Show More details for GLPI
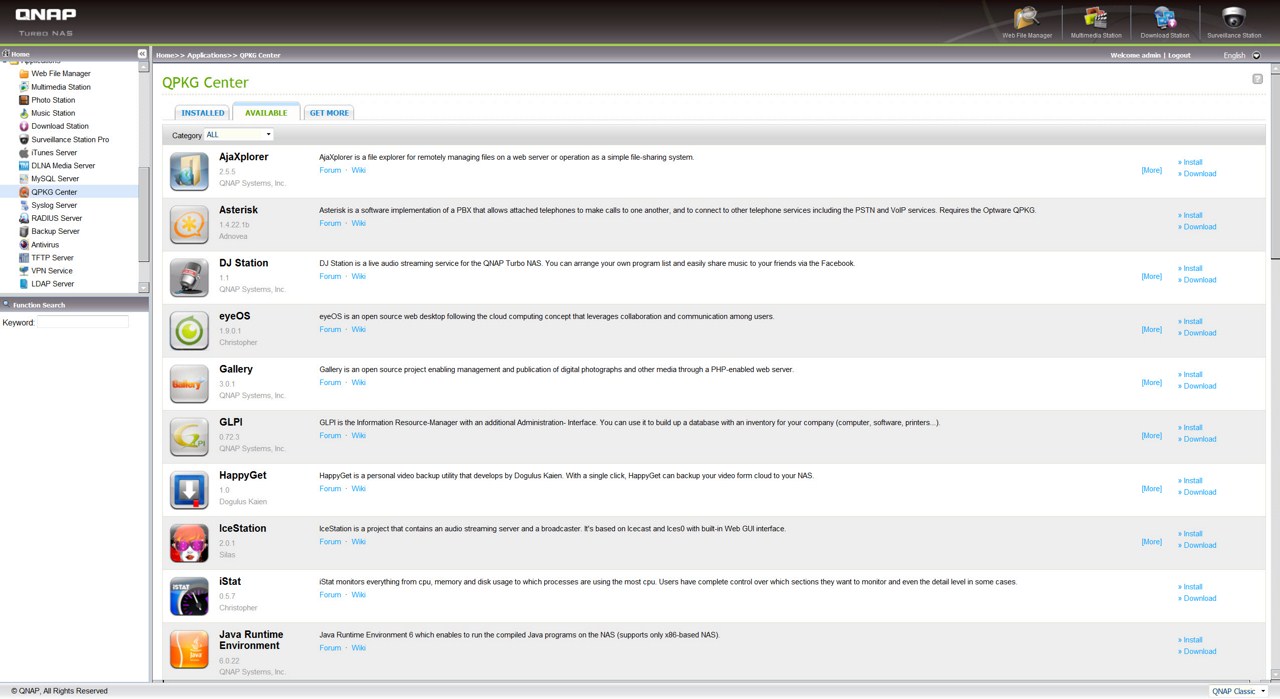This screenshot has width=1280, height=699. (x=1152, y=435)
